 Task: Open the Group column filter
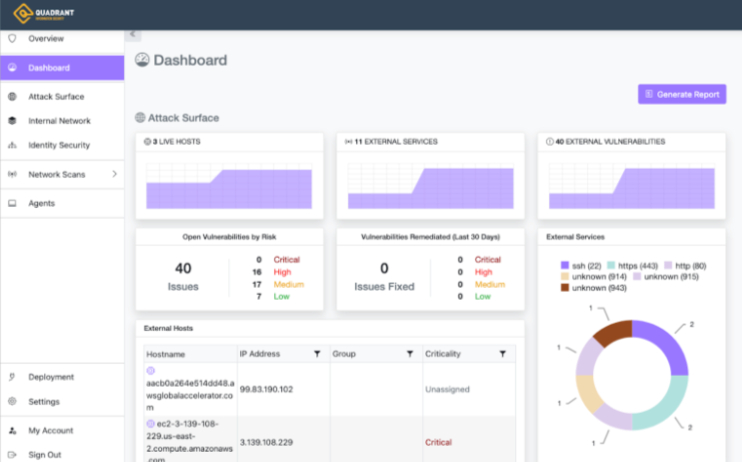tap(409, 354)
